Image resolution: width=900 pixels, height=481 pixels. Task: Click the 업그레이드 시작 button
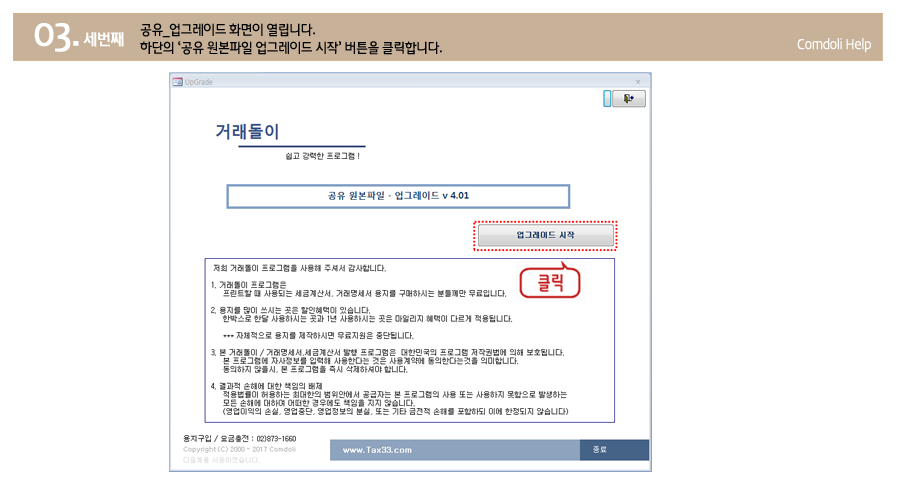(545, 235)
